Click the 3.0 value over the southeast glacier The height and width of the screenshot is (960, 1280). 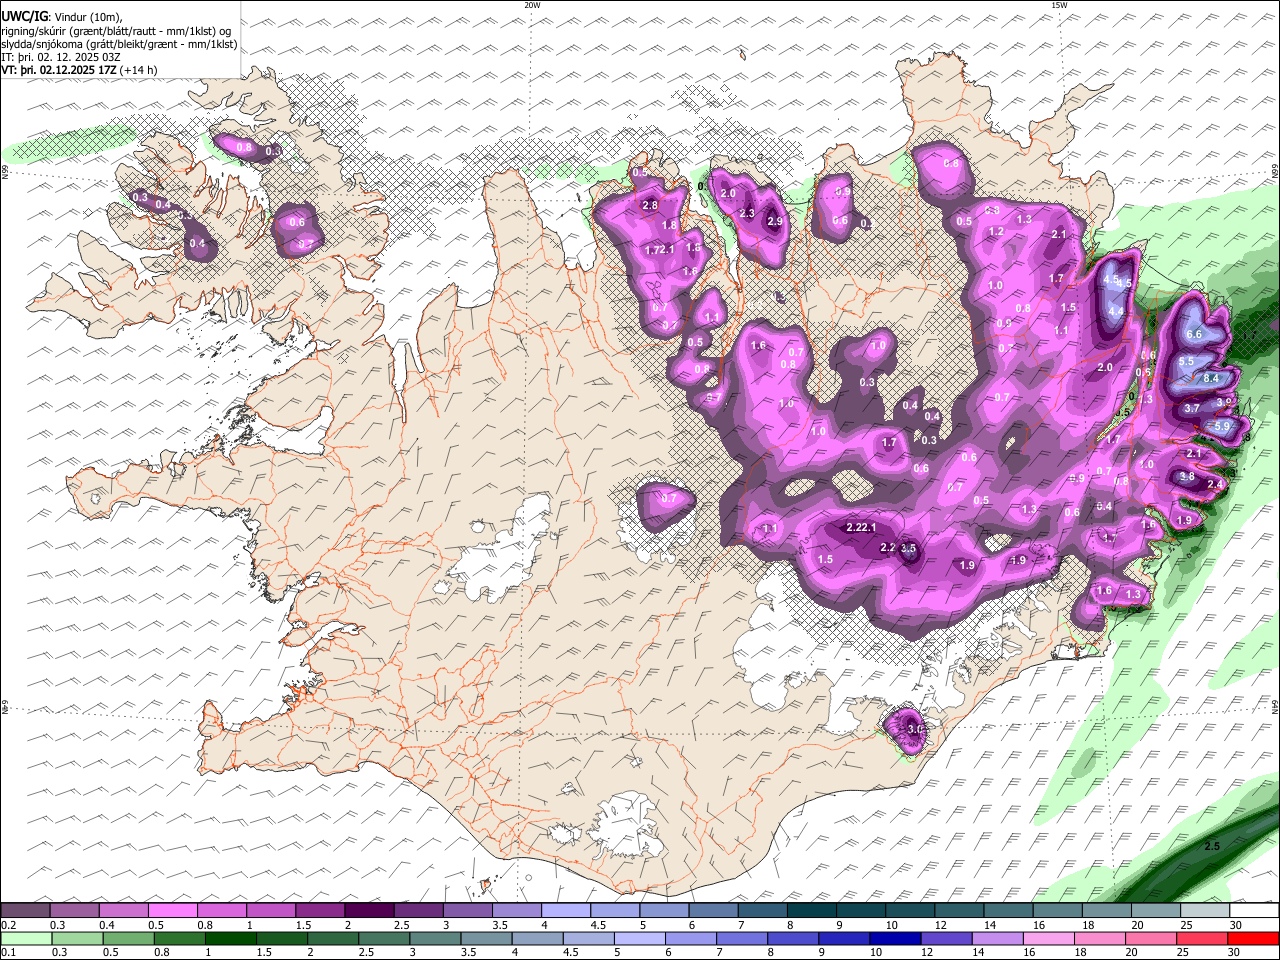point(914,730)
